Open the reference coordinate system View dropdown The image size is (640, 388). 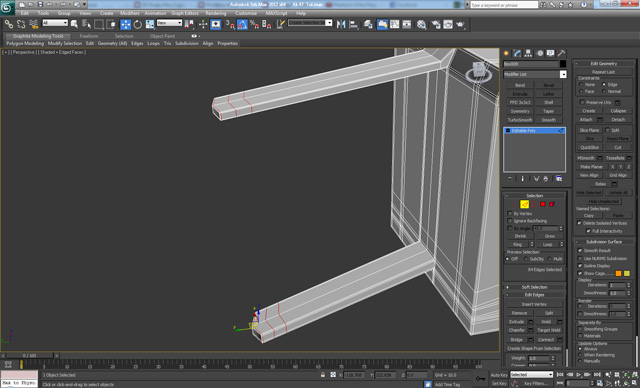click(169, 23)
